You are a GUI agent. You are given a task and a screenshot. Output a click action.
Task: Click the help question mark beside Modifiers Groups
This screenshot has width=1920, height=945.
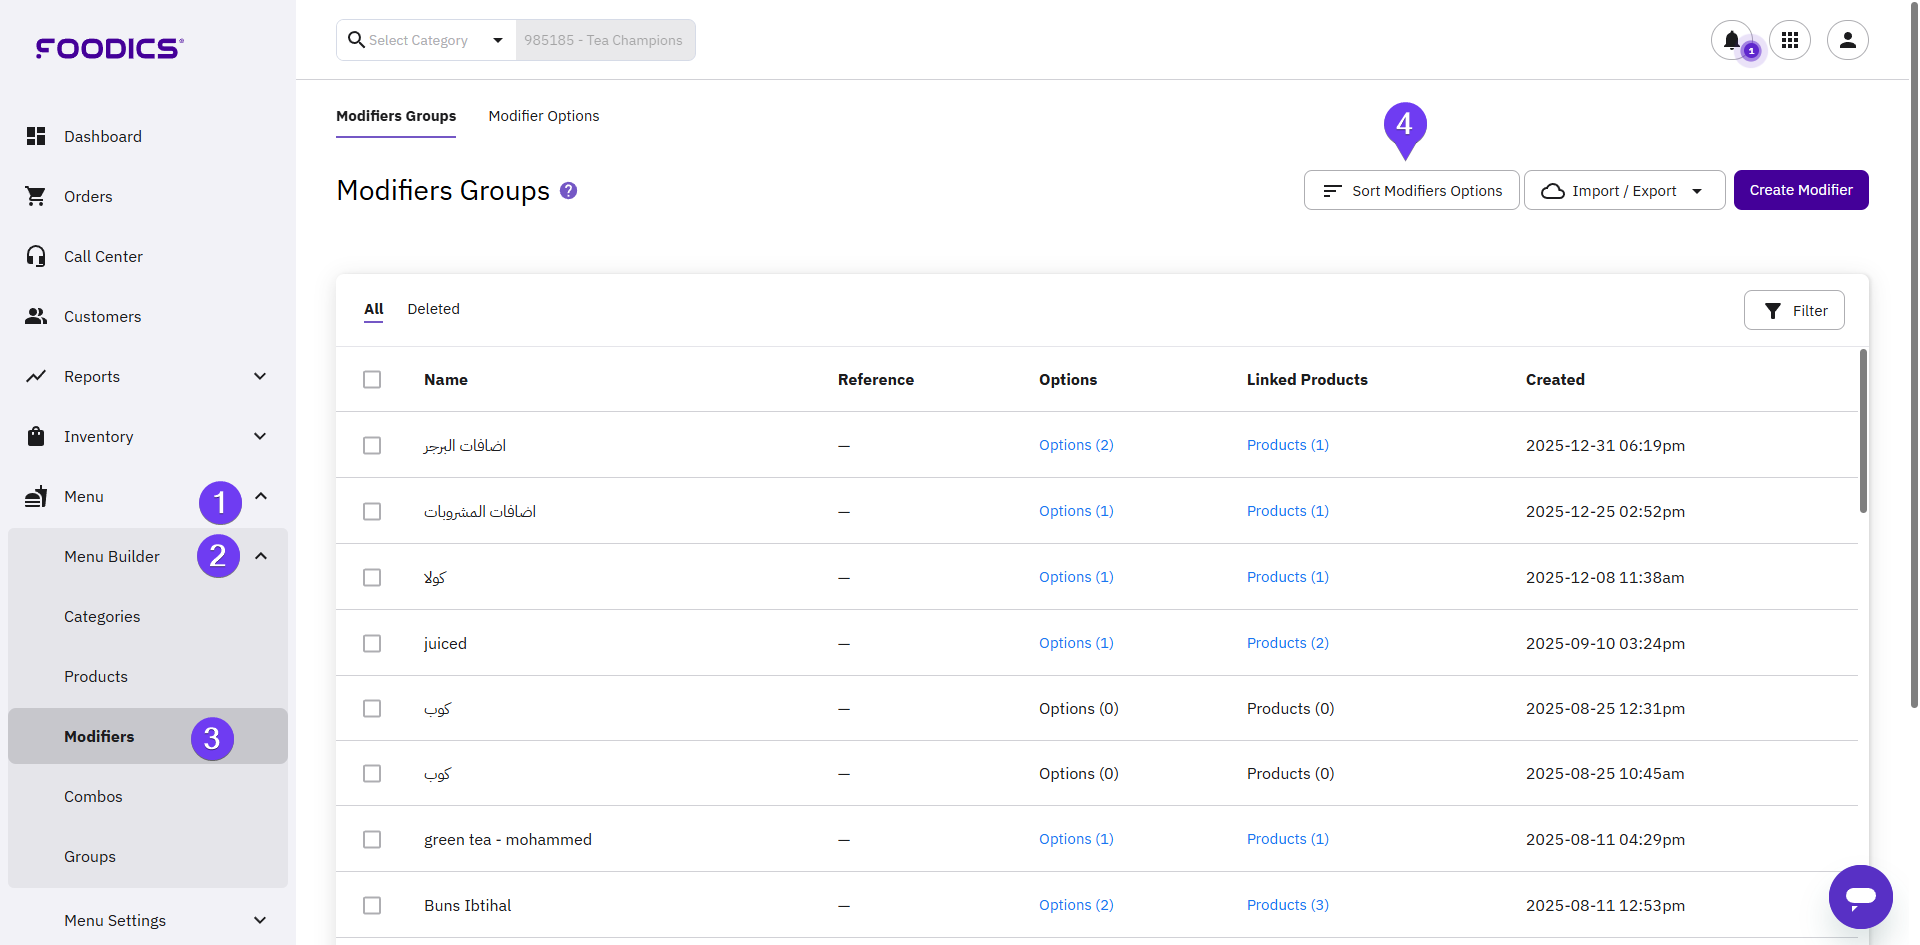point(568,190)
